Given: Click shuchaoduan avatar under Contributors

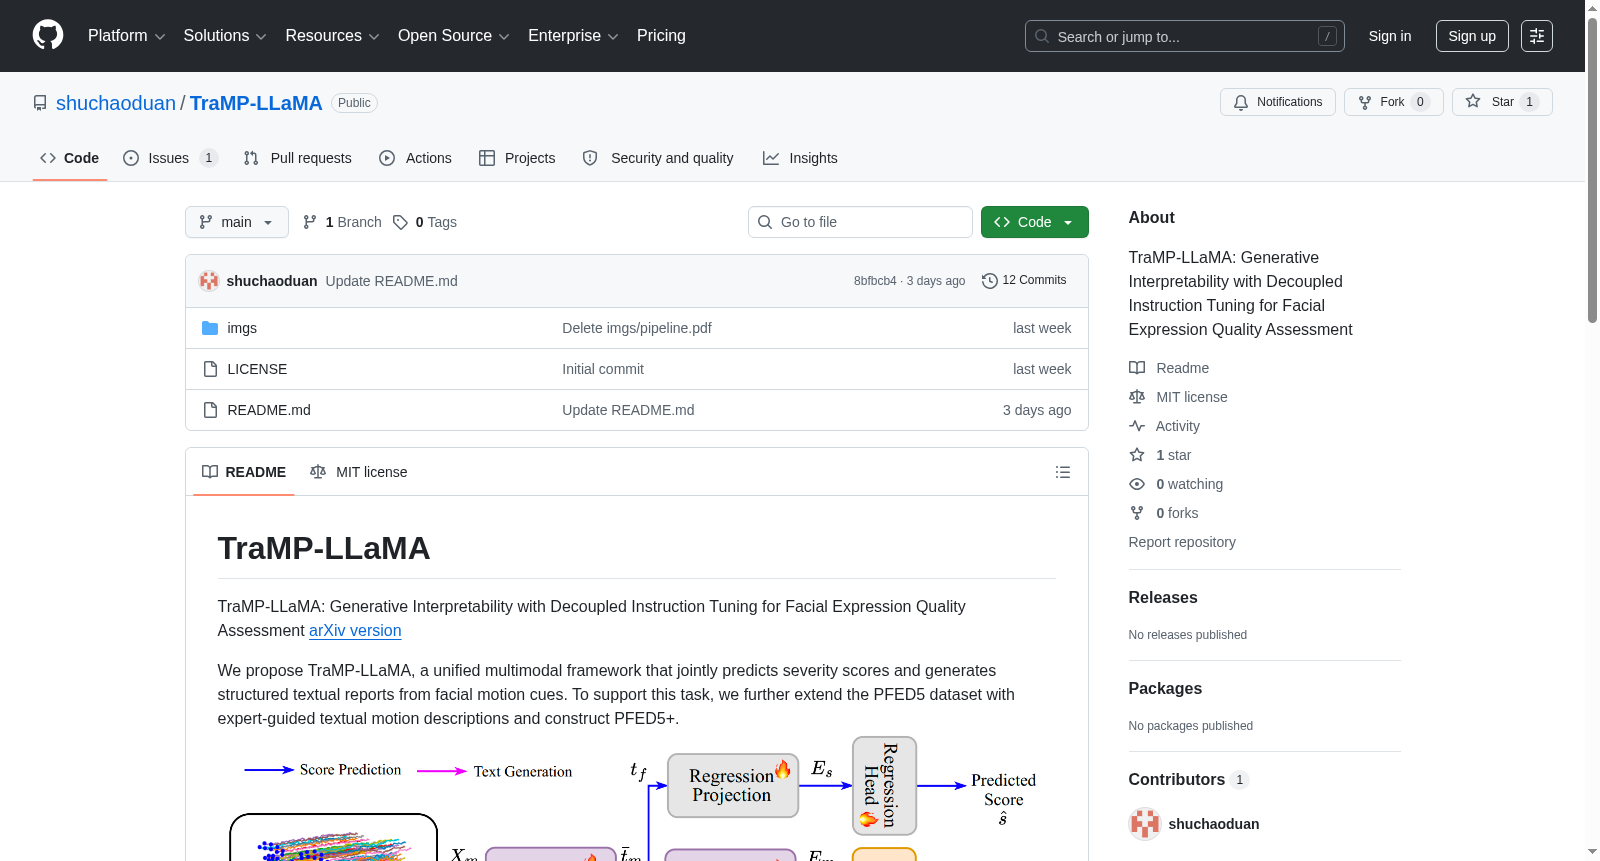Looking at the screenshot, I should (1145, 824).
